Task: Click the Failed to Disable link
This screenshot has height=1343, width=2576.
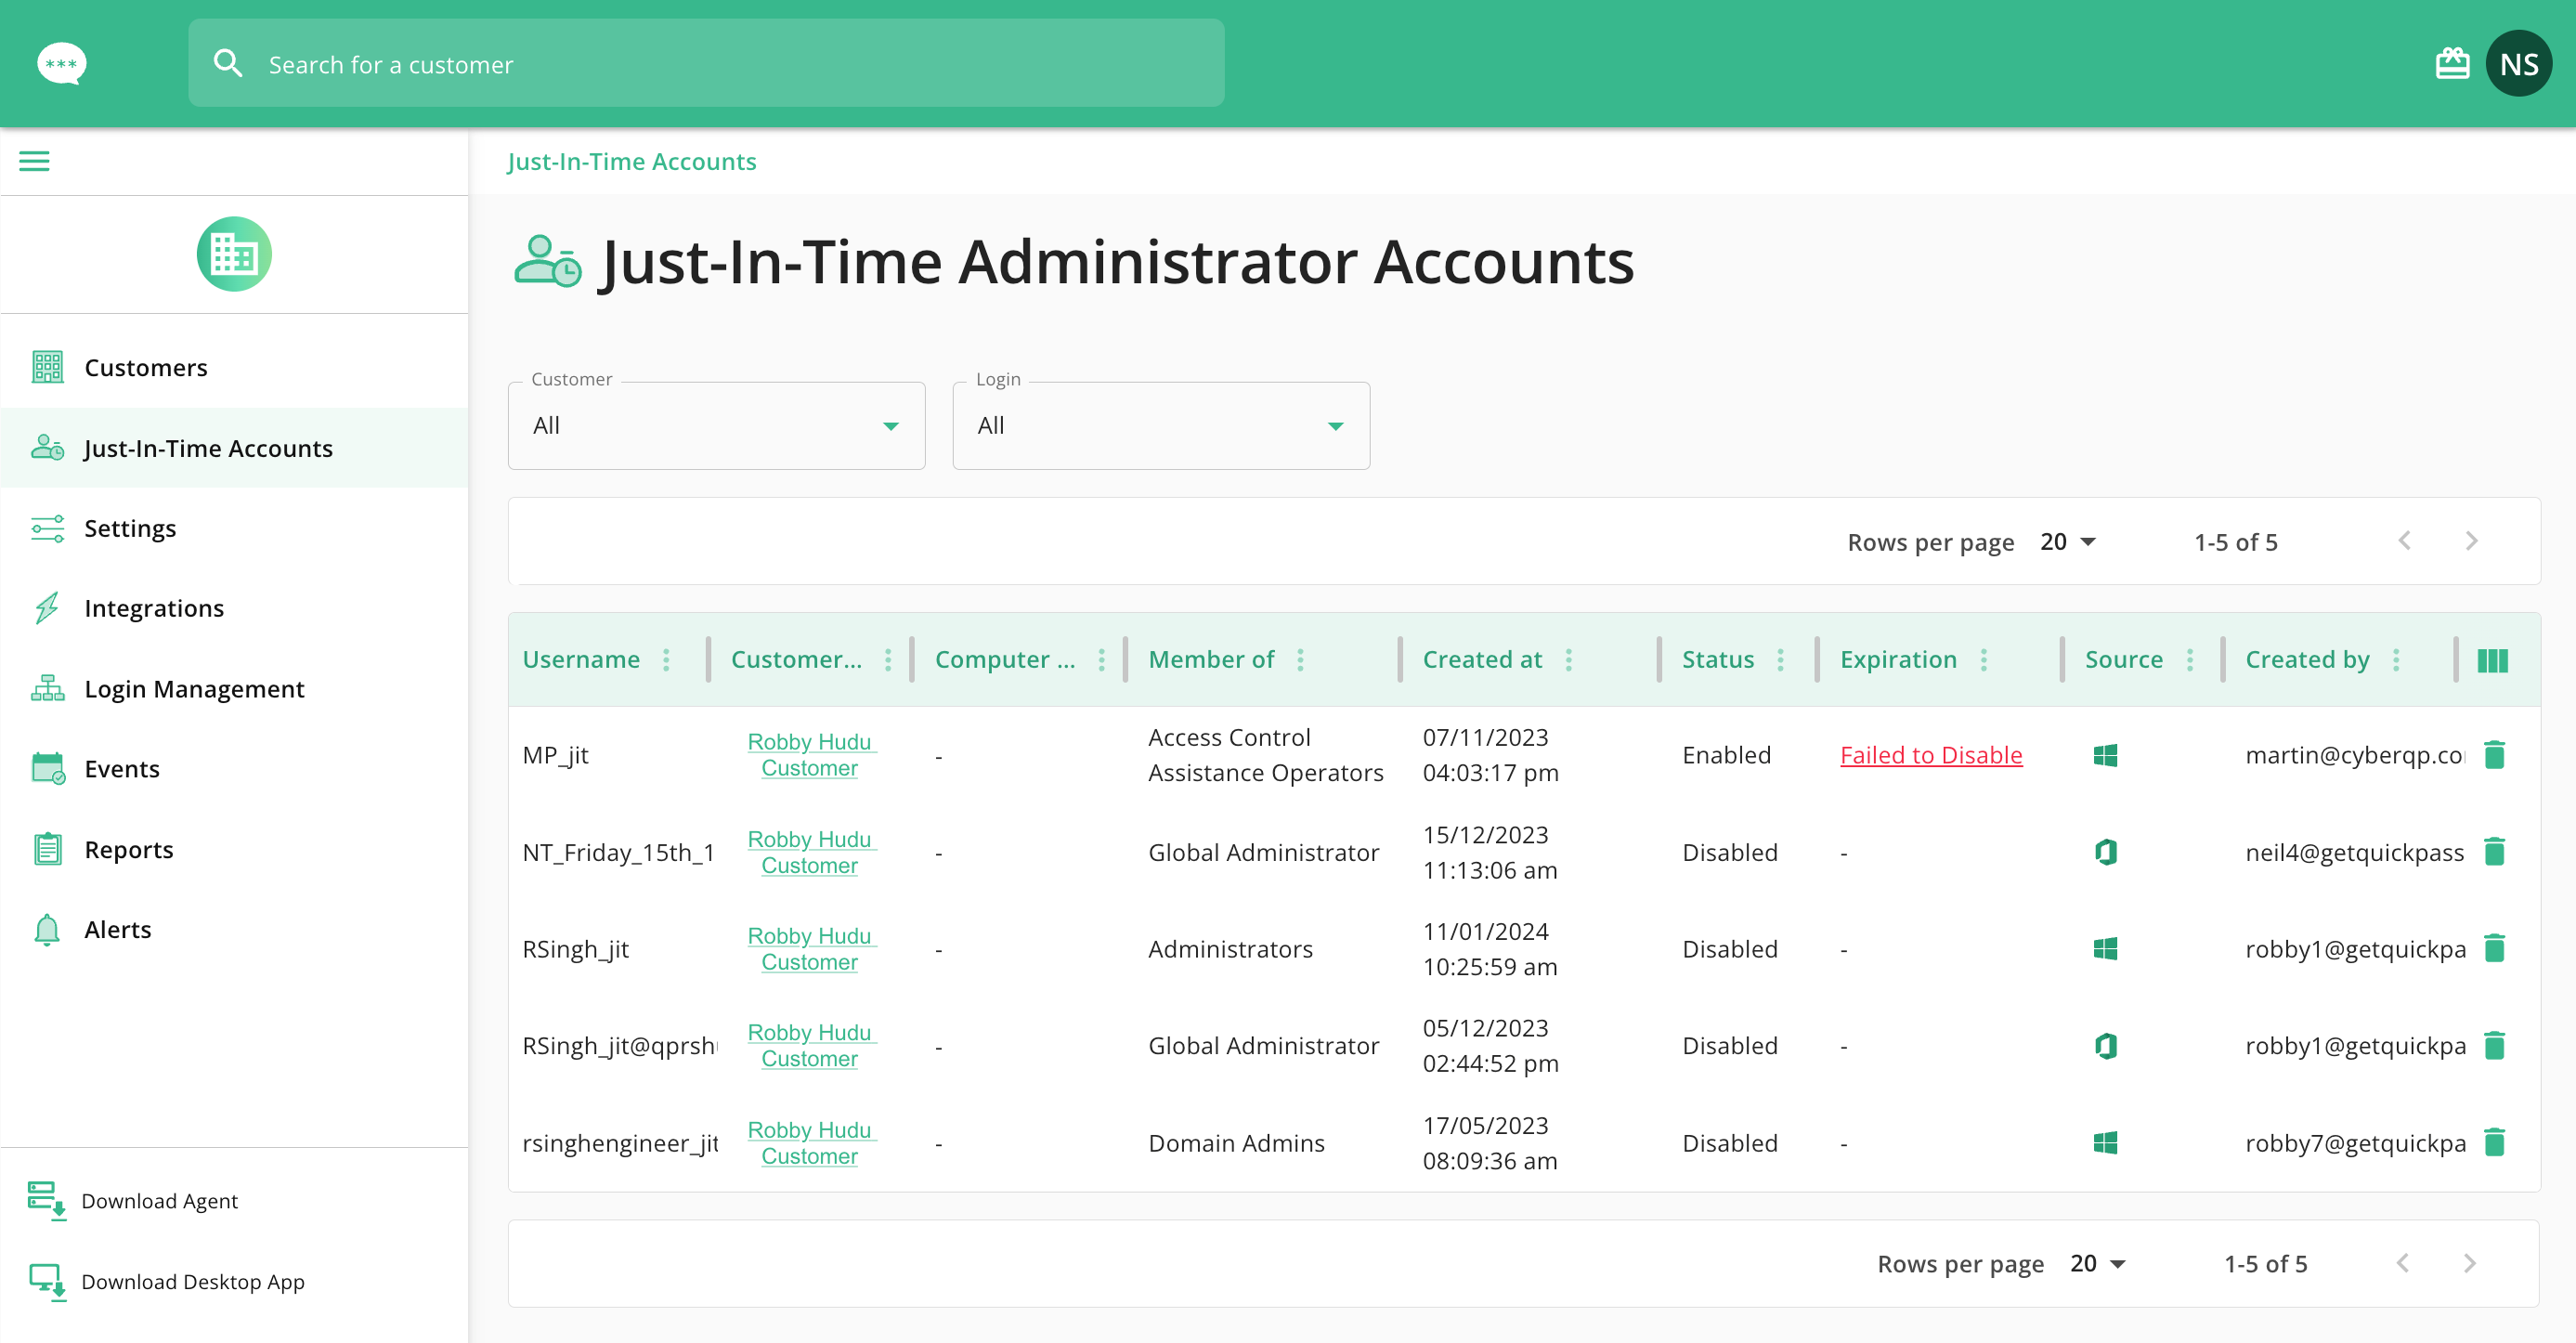Action: [x=1930, y=755]
